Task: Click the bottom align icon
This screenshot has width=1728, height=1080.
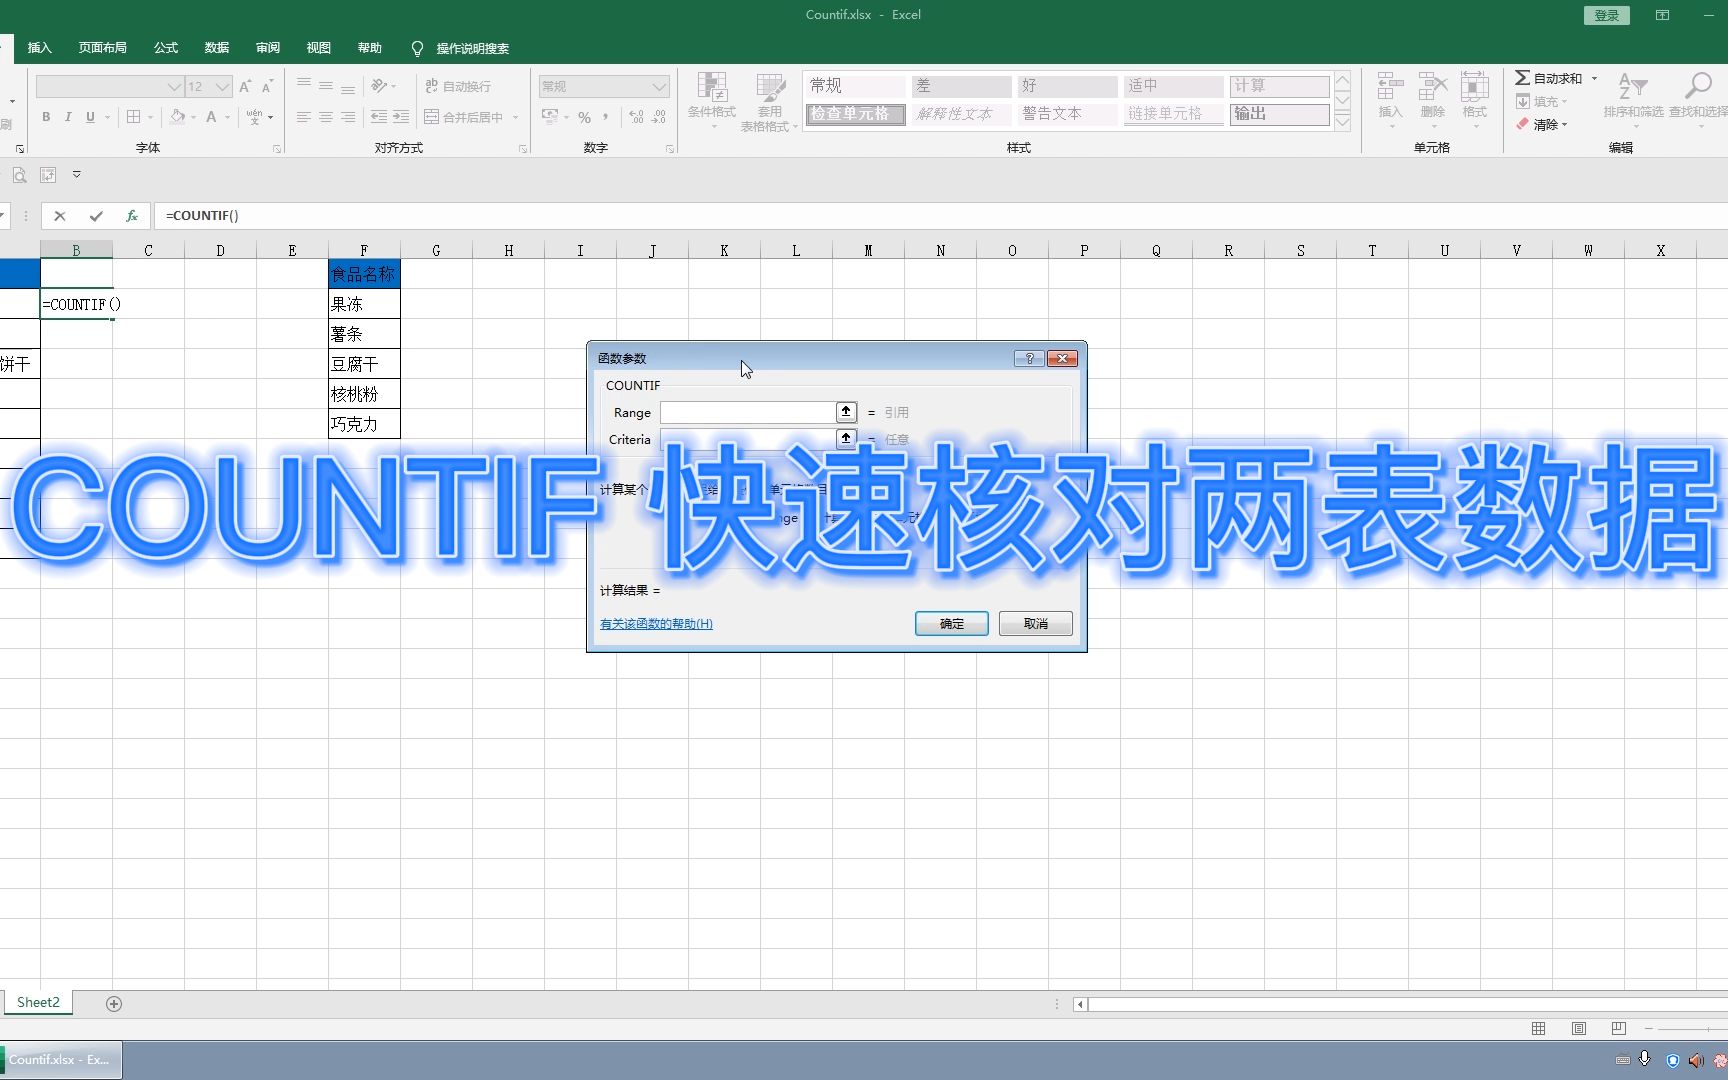Action: tap(348, 87)
